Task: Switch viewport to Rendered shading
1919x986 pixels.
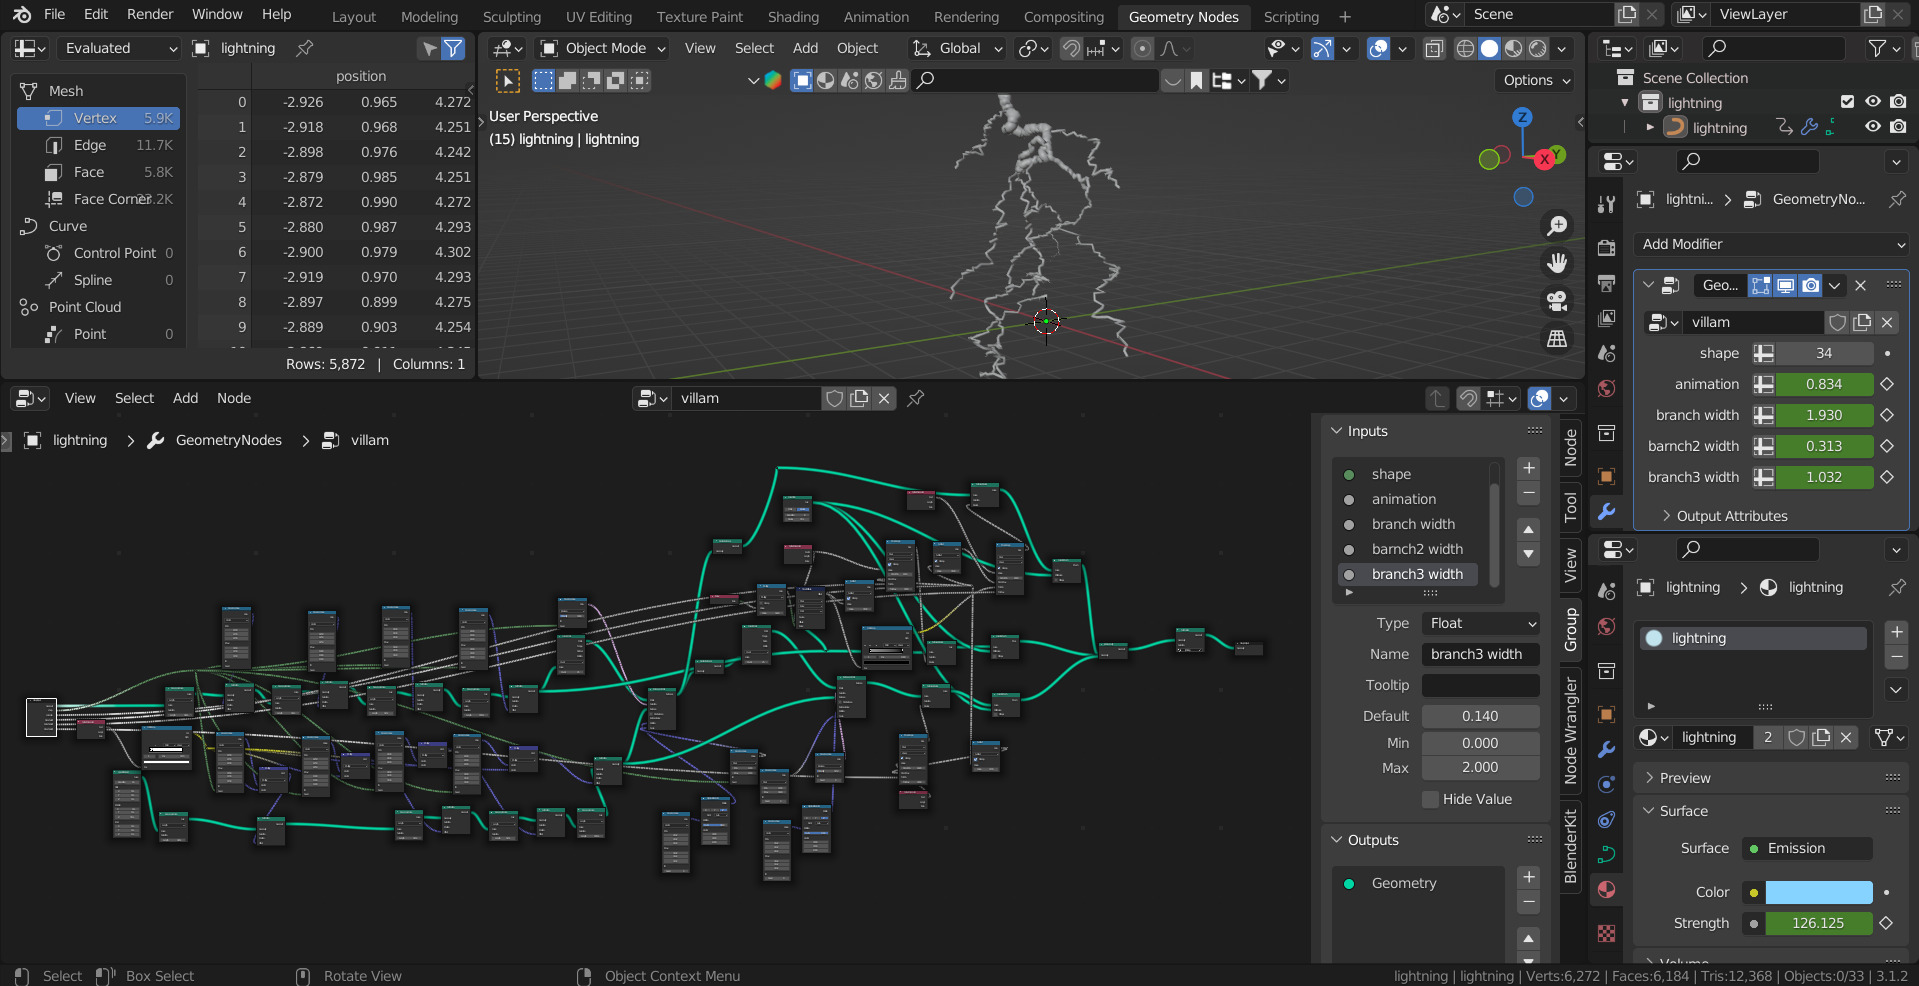Action: coord(1537,48)
